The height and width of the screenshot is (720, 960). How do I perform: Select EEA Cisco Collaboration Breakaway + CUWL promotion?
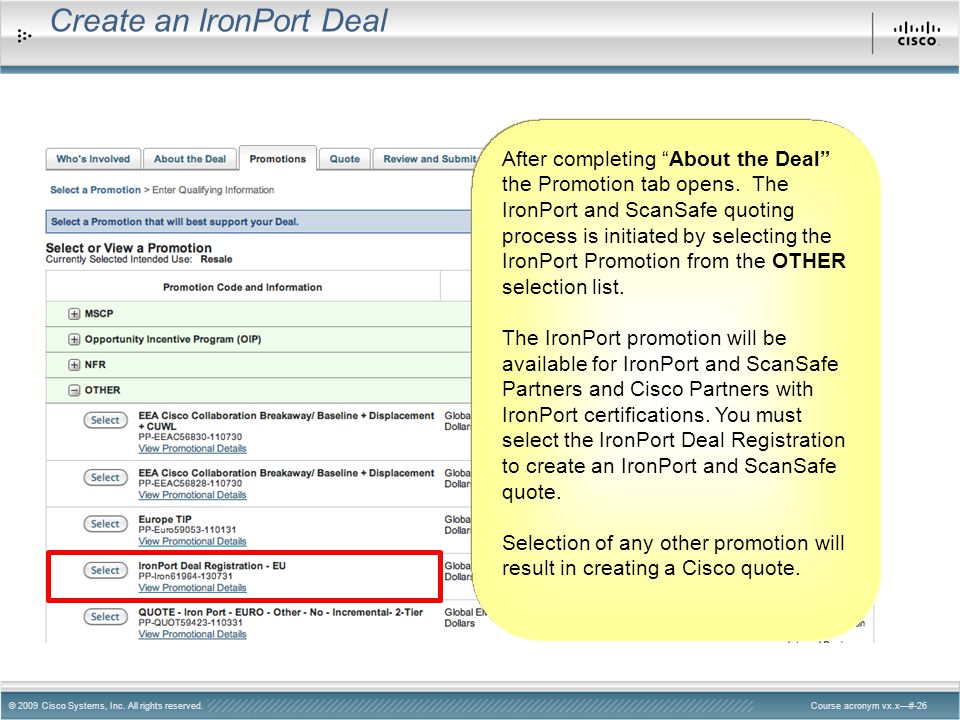[x=105, y=420]
